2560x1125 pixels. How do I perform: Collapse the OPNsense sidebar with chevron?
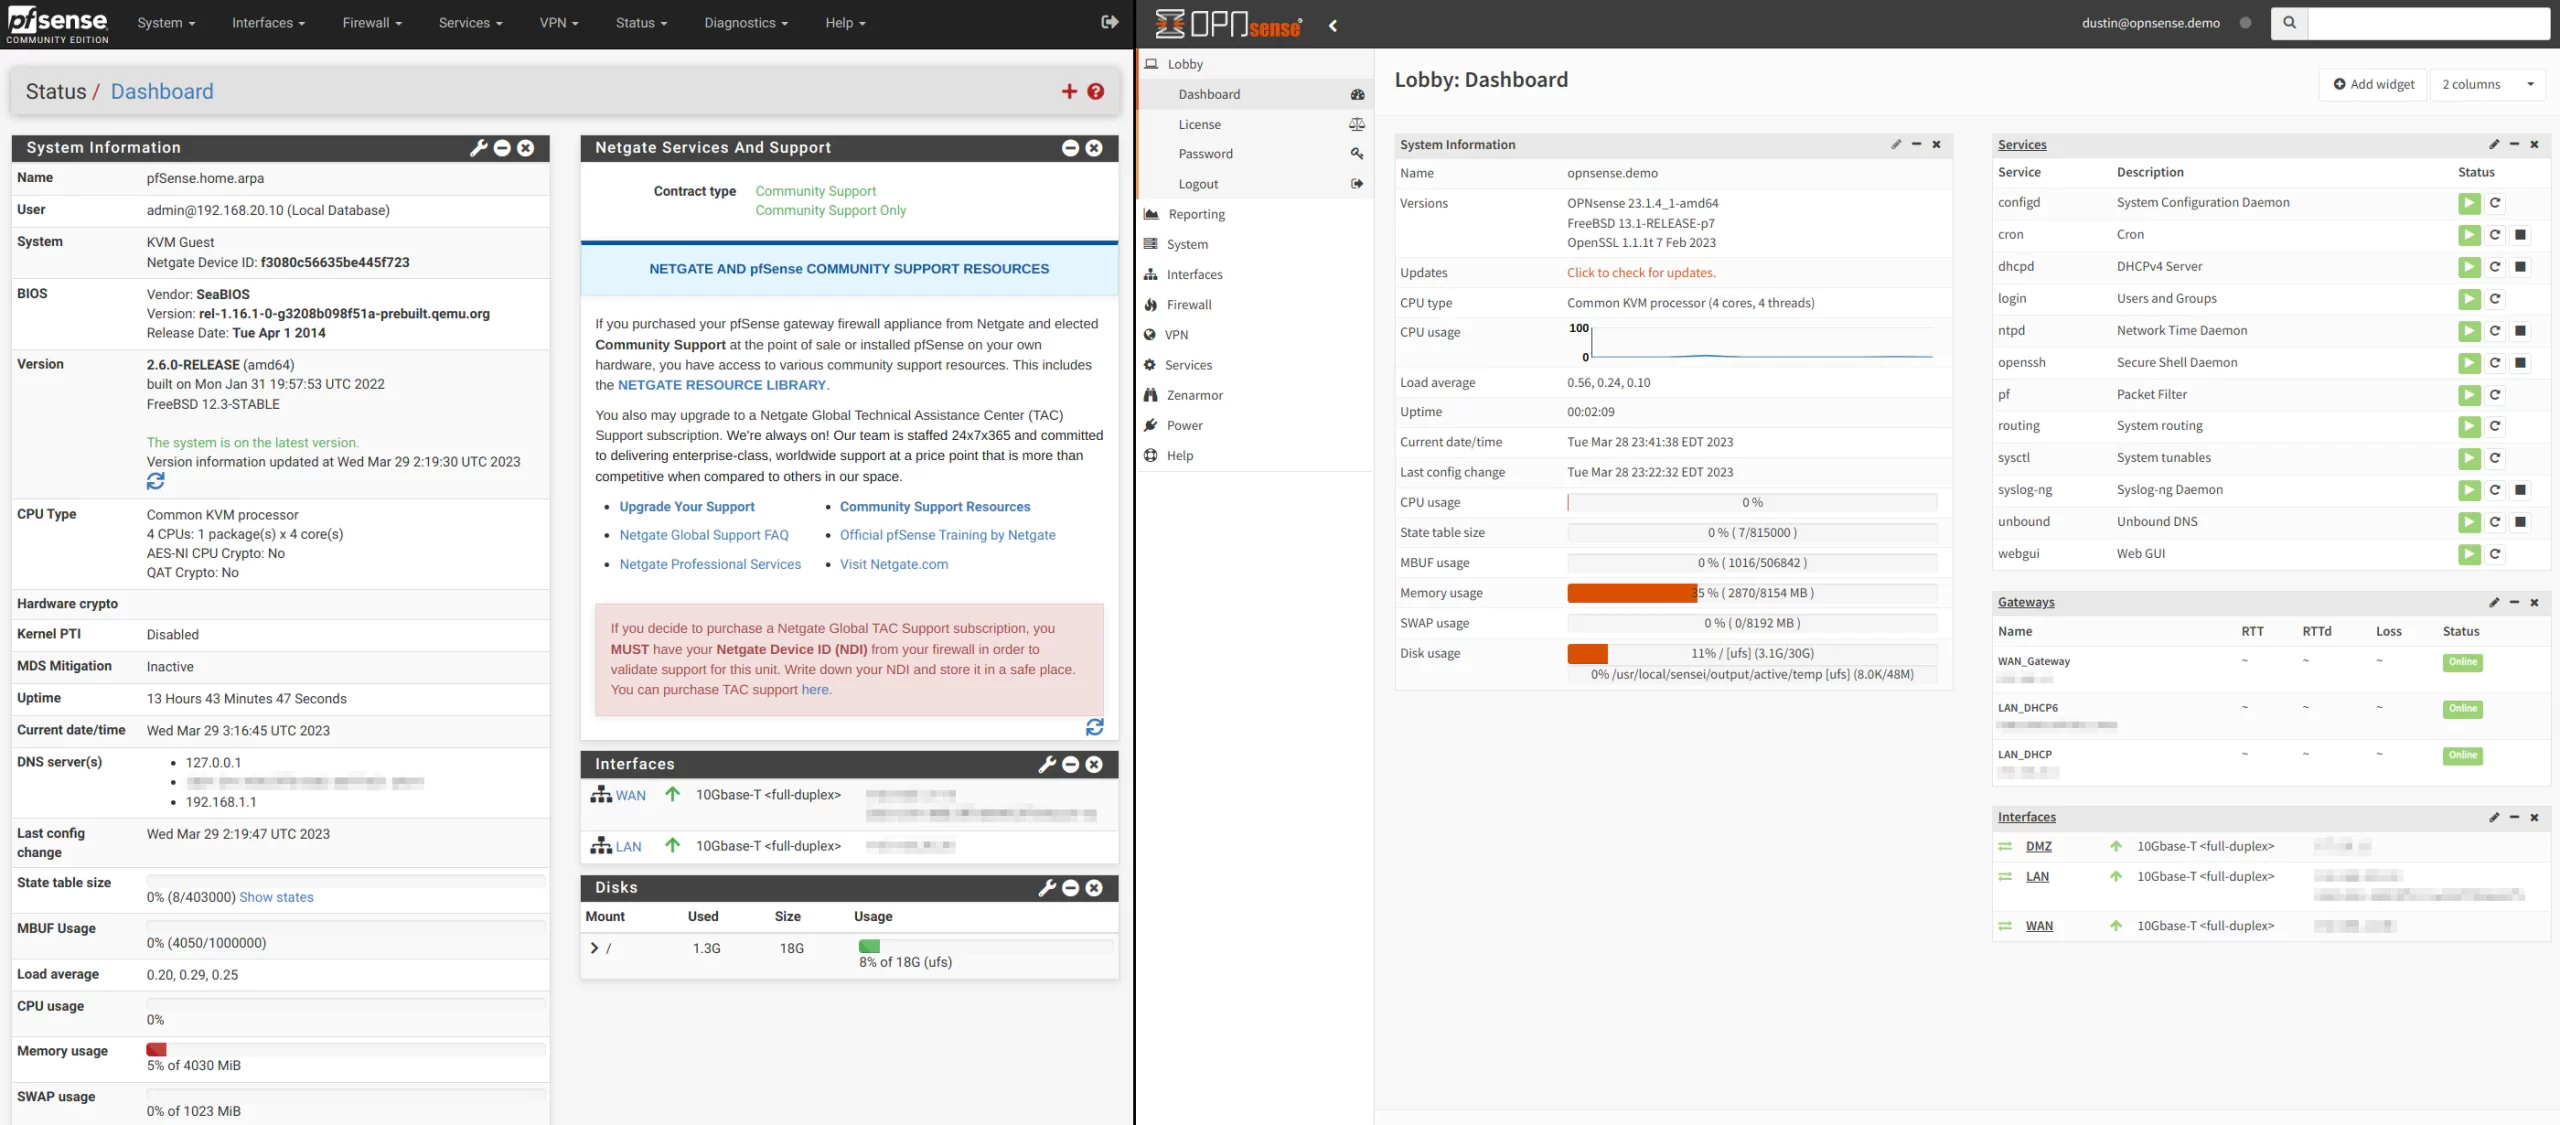coord(1333,26)
